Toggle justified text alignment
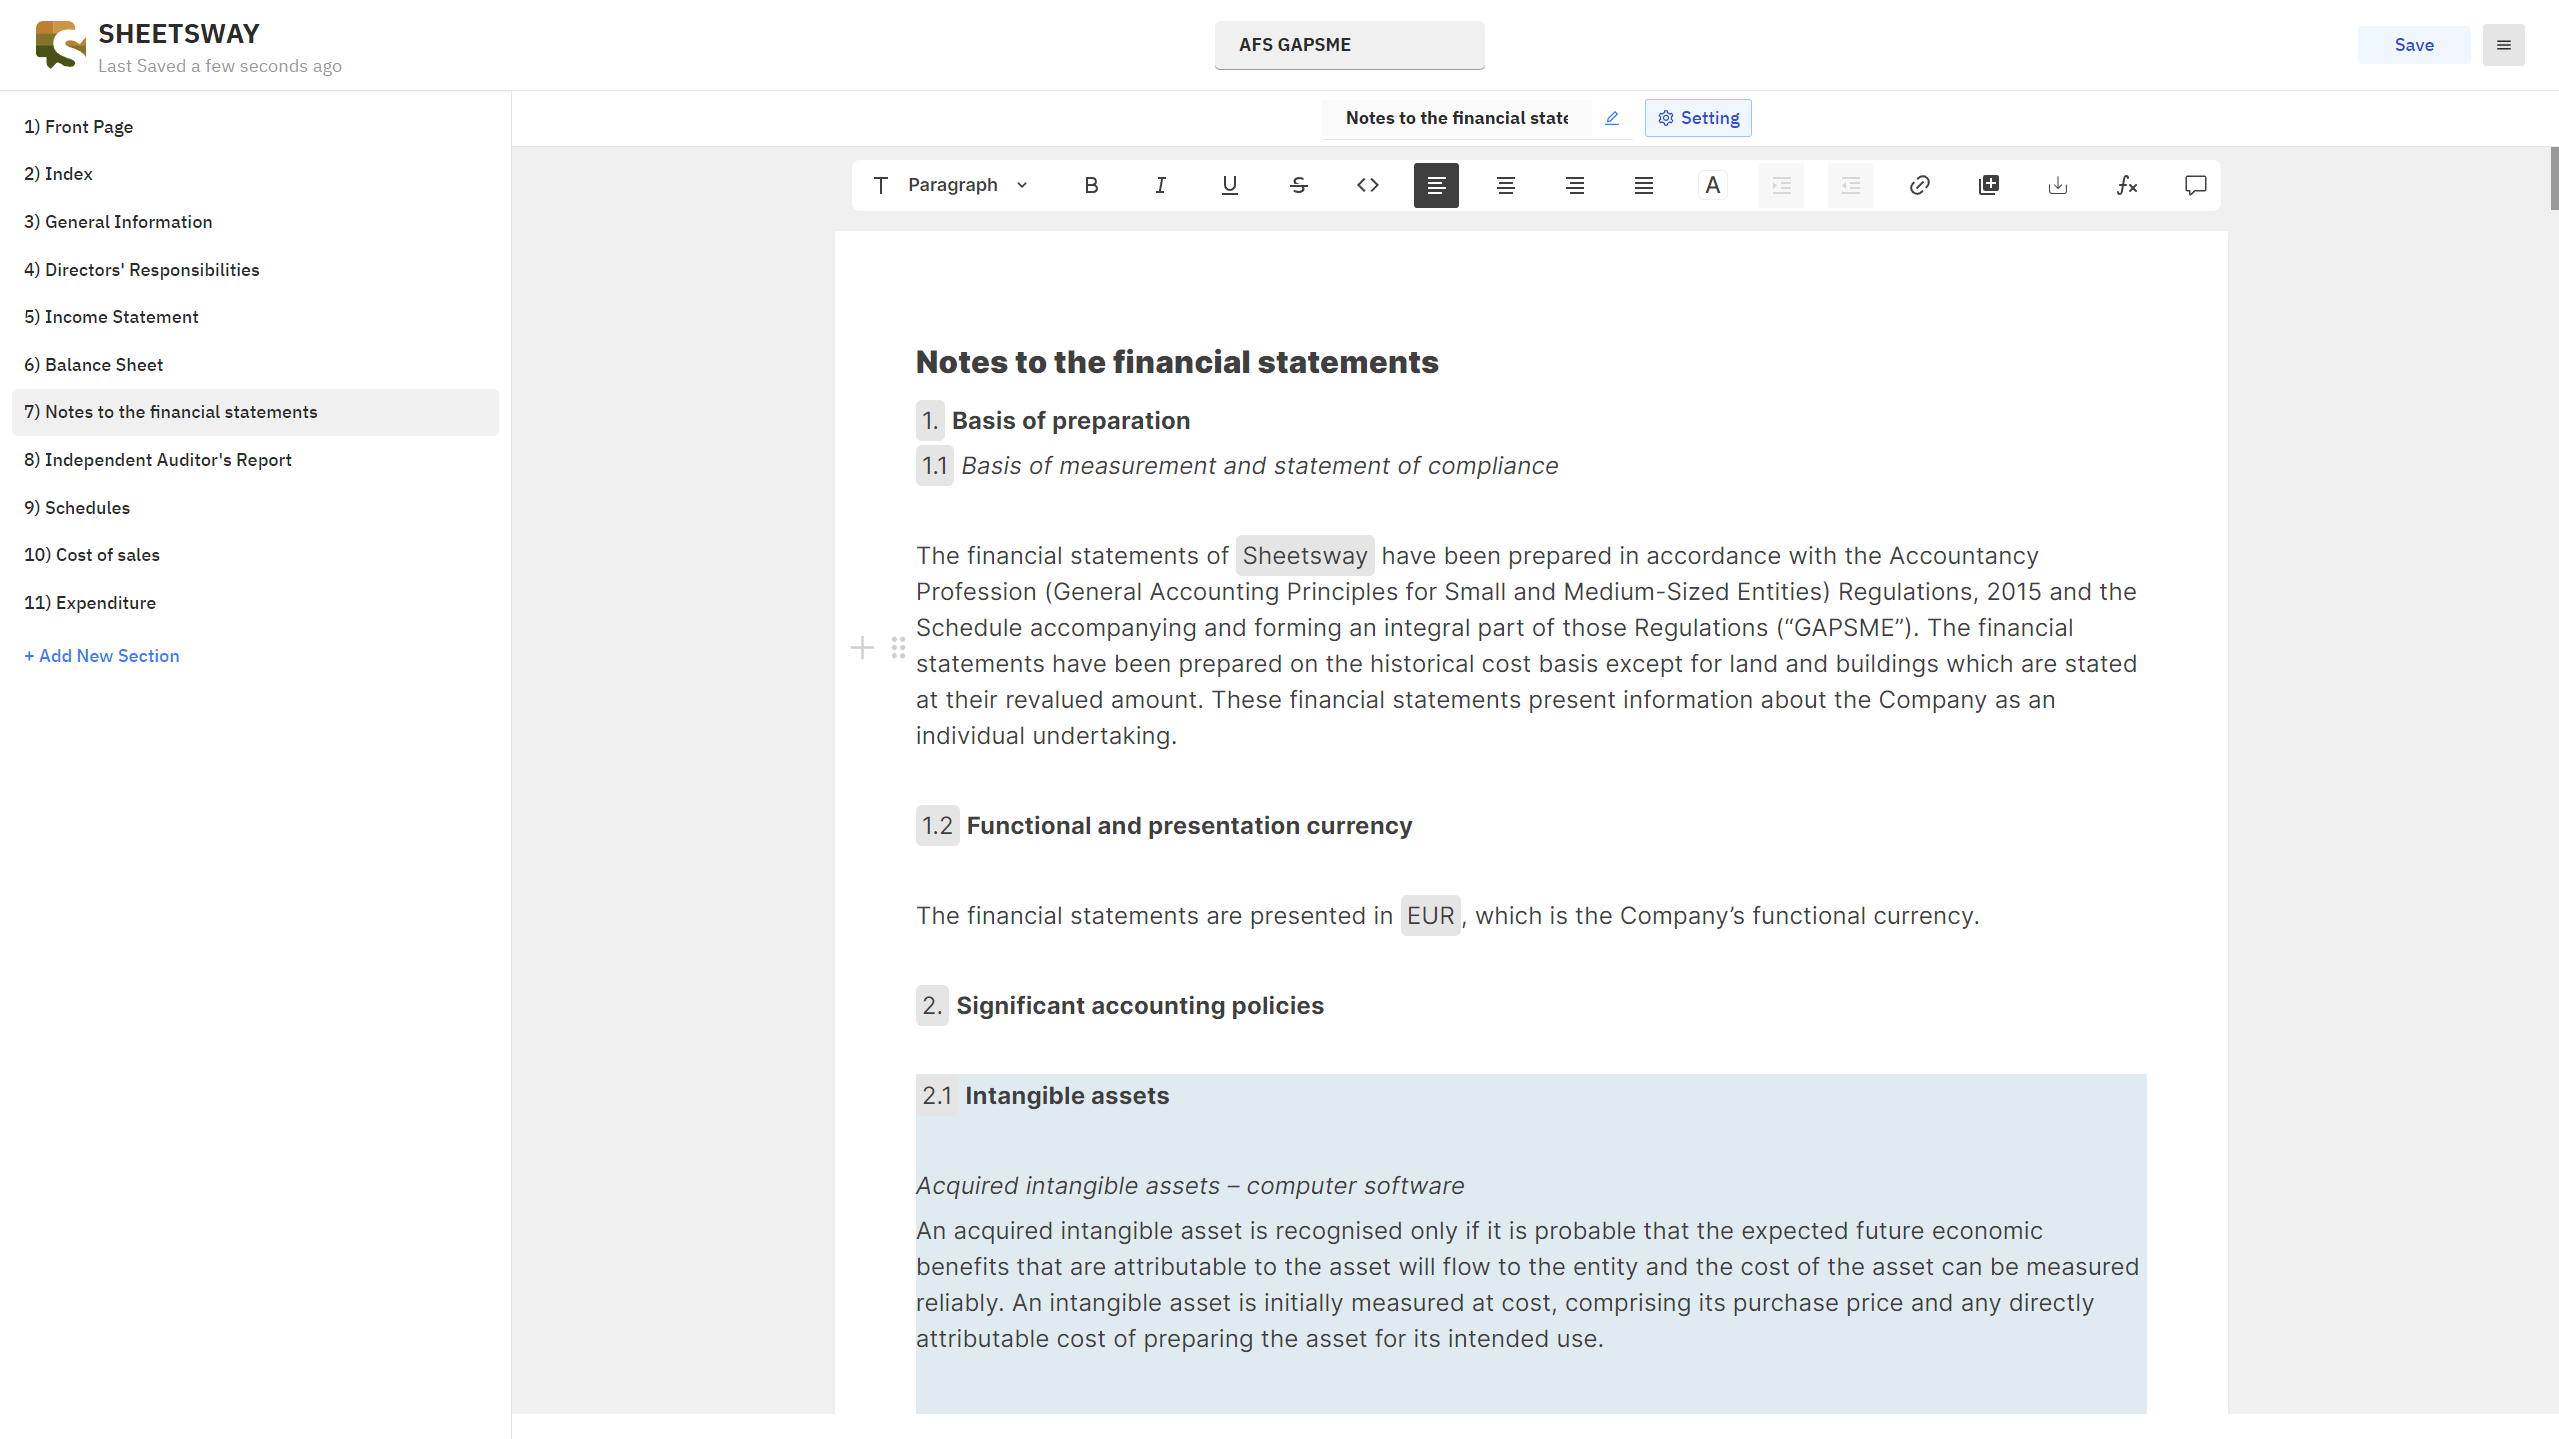 [x=1643, y=185]
